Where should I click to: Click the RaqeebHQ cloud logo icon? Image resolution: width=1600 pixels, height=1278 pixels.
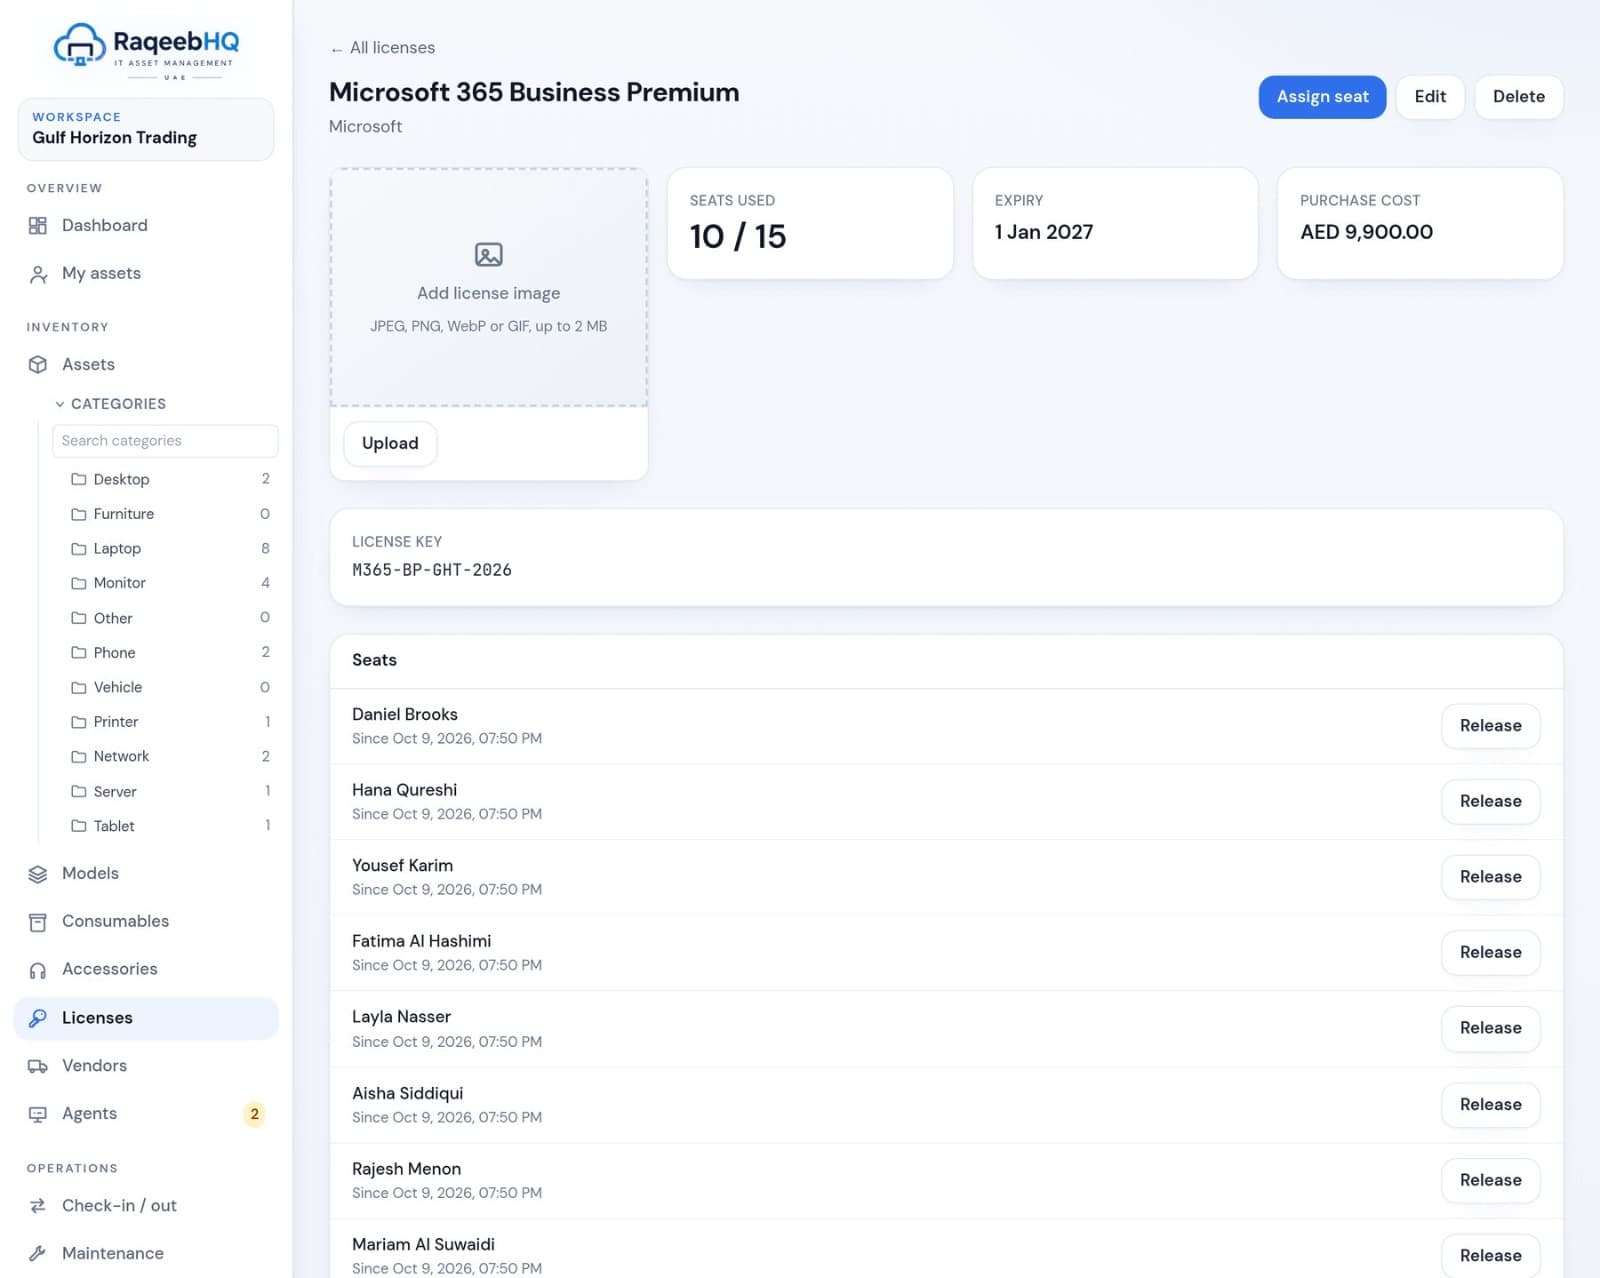(79, 45)
